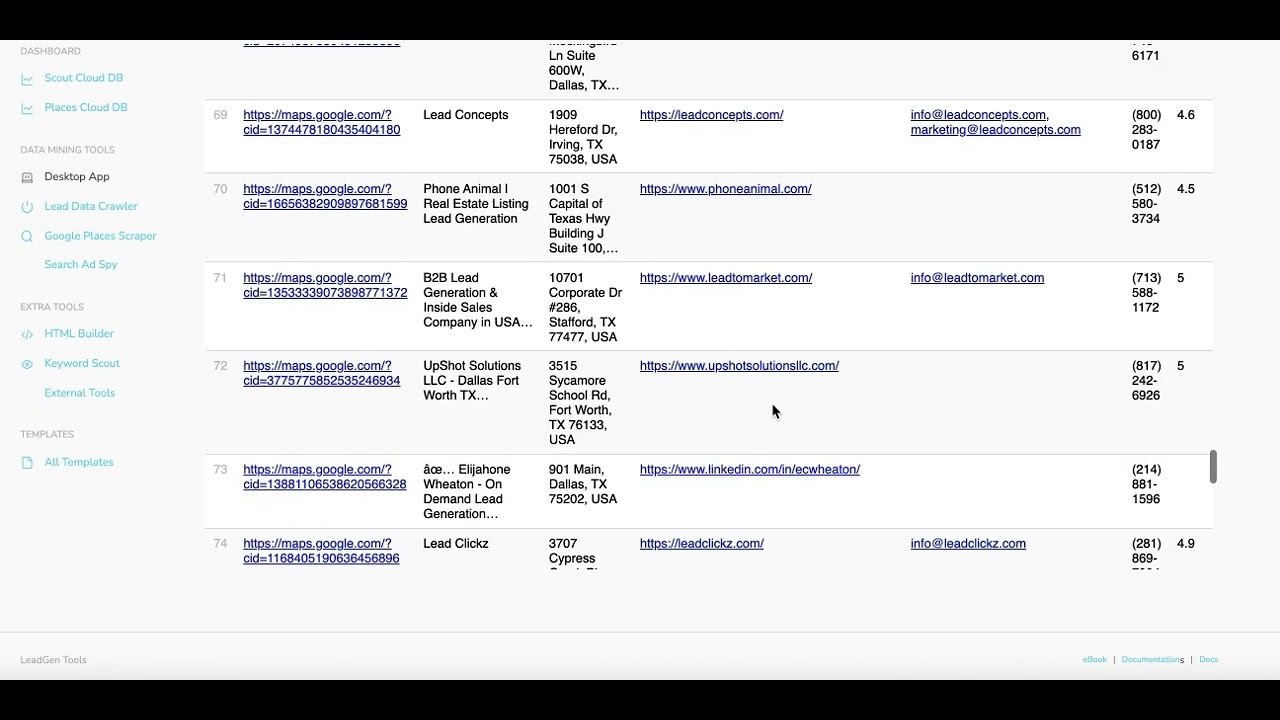Click the Documentations footer link

[x=1152, y=660]
